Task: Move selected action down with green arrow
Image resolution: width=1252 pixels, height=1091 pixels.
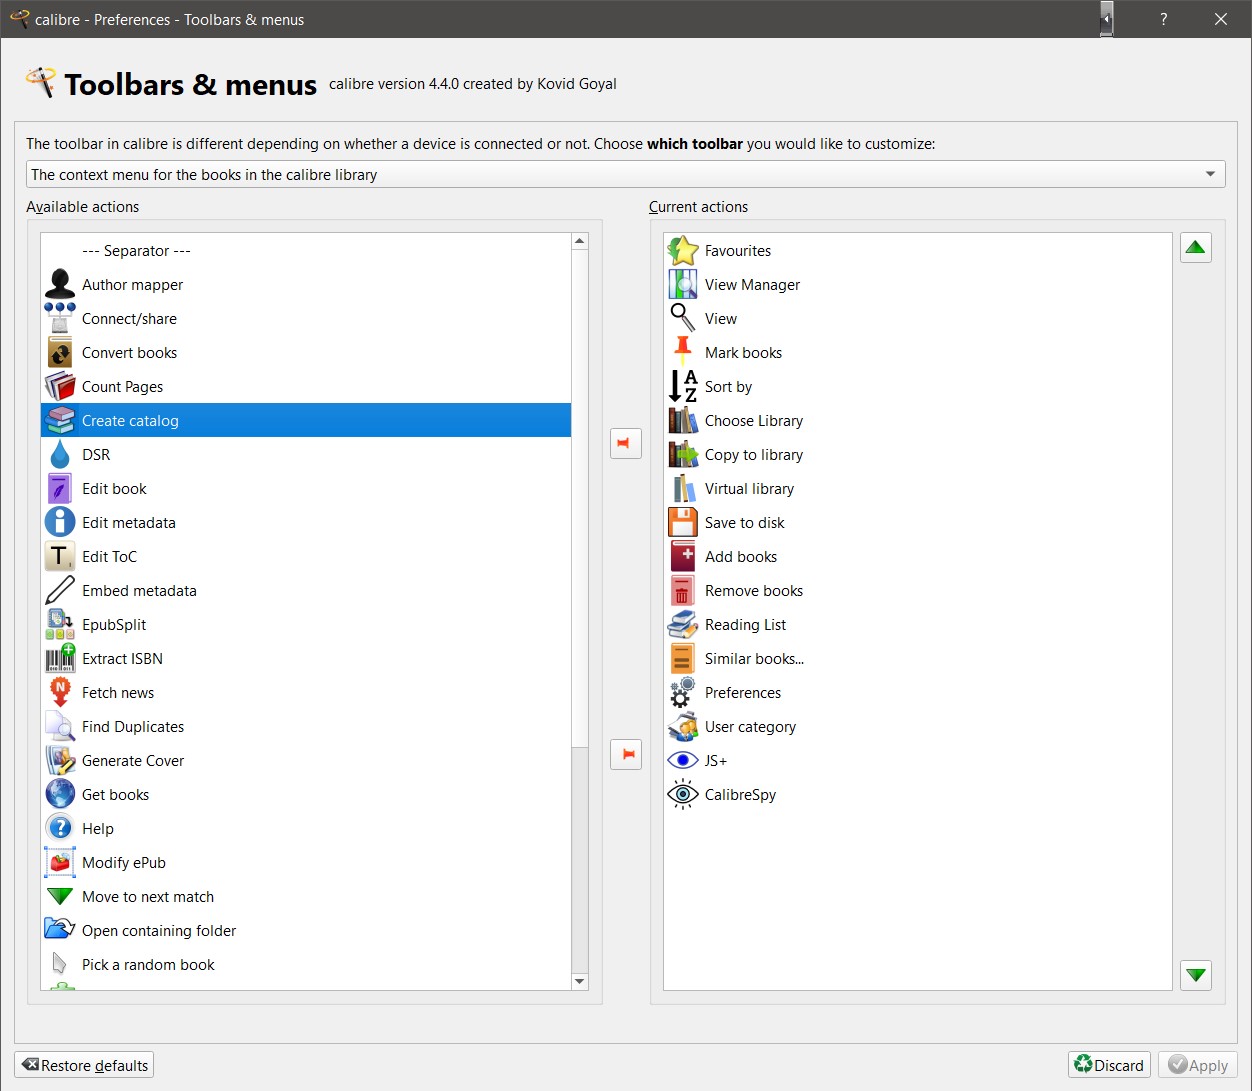Action: coord(1195,974)
